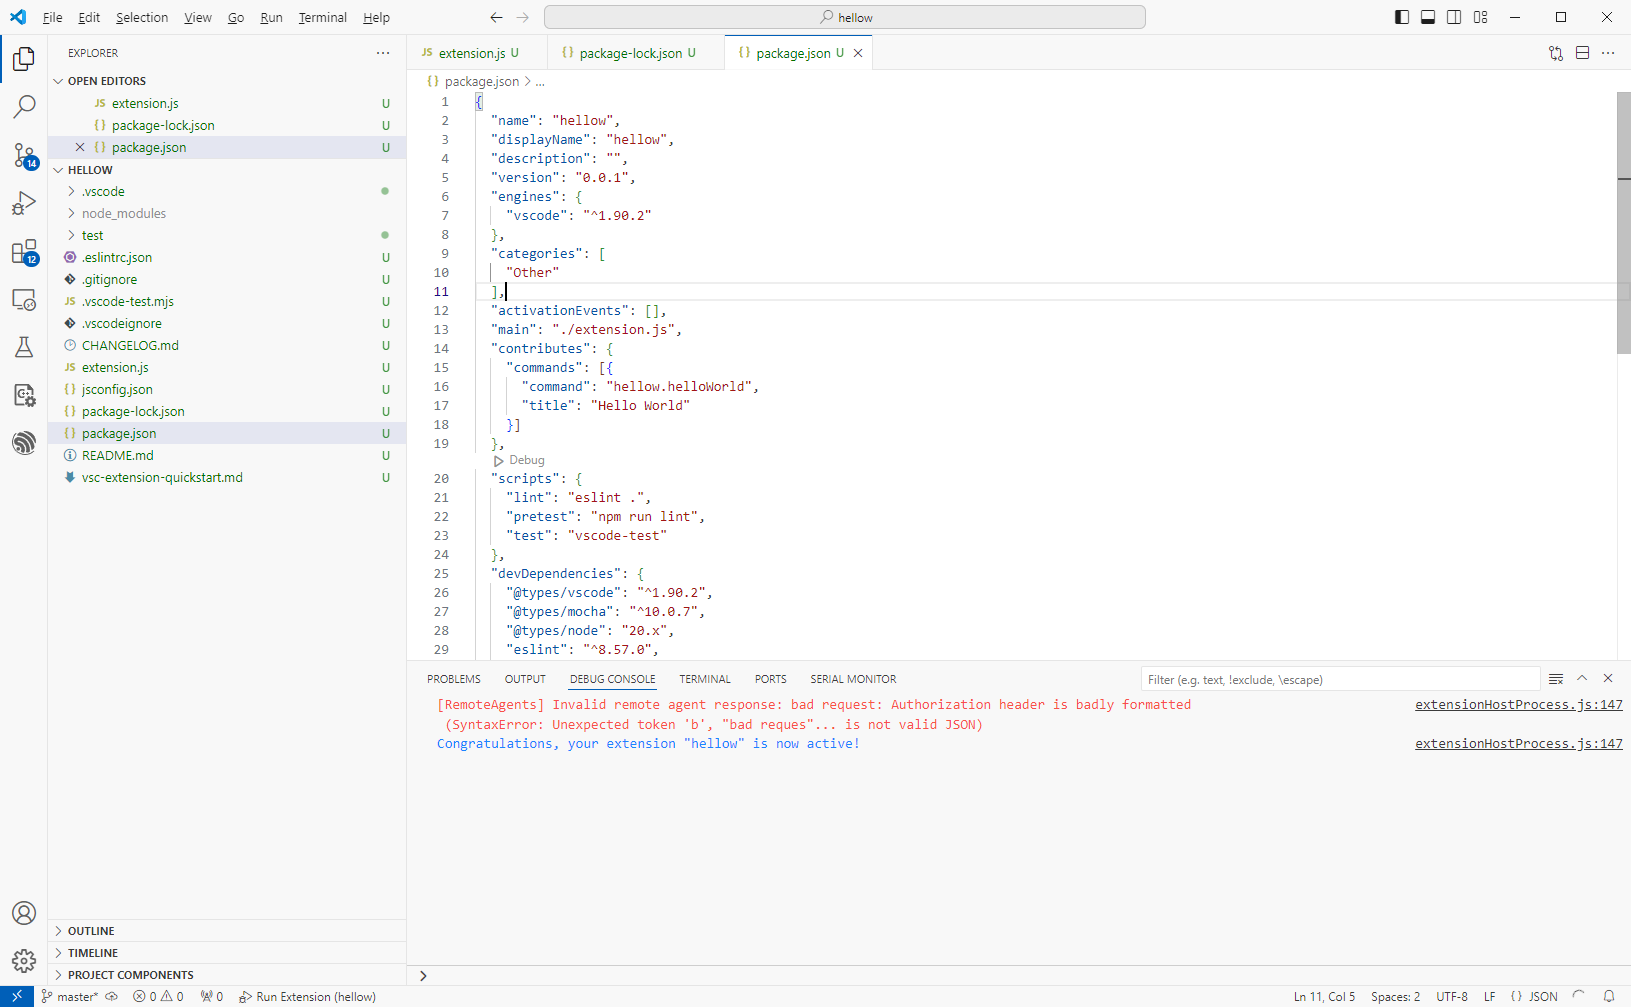Close the bottom panel
The height and width of the screenshot is (1007, 1631).
coord(1608,678)
